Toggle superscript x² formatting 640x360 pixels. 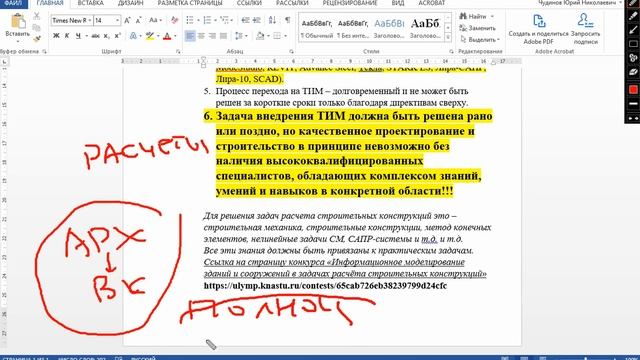point(118,36)
